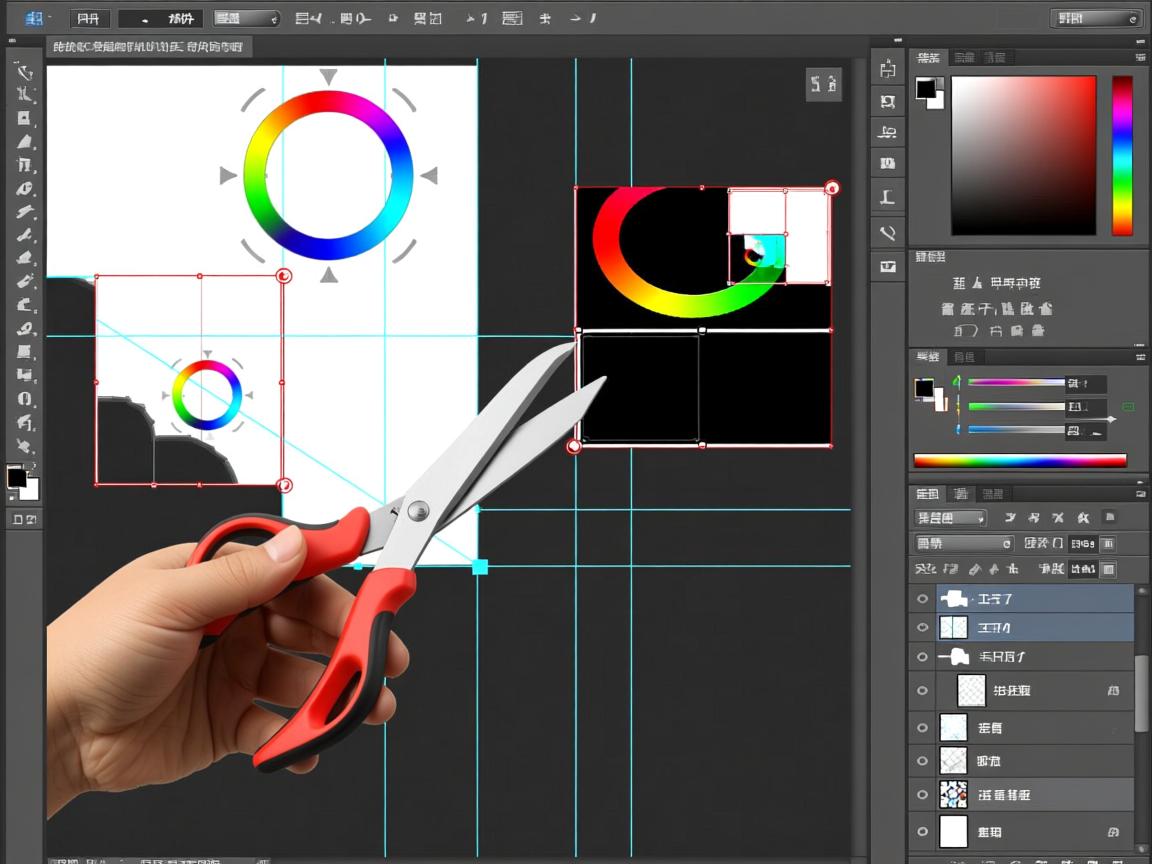
Task: Hide the topmost layer via eye icon
Action: (x=922, y=599)
